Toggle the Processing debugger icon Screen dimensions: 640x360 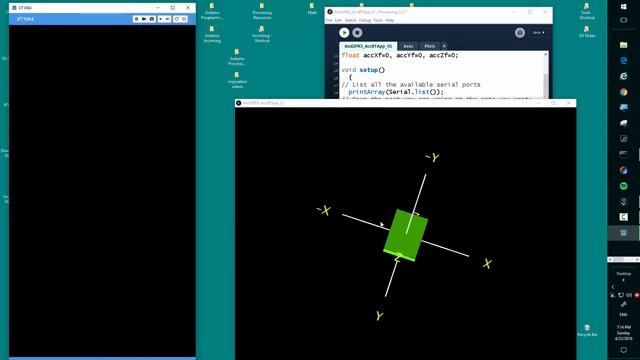(x=520, y=33)
